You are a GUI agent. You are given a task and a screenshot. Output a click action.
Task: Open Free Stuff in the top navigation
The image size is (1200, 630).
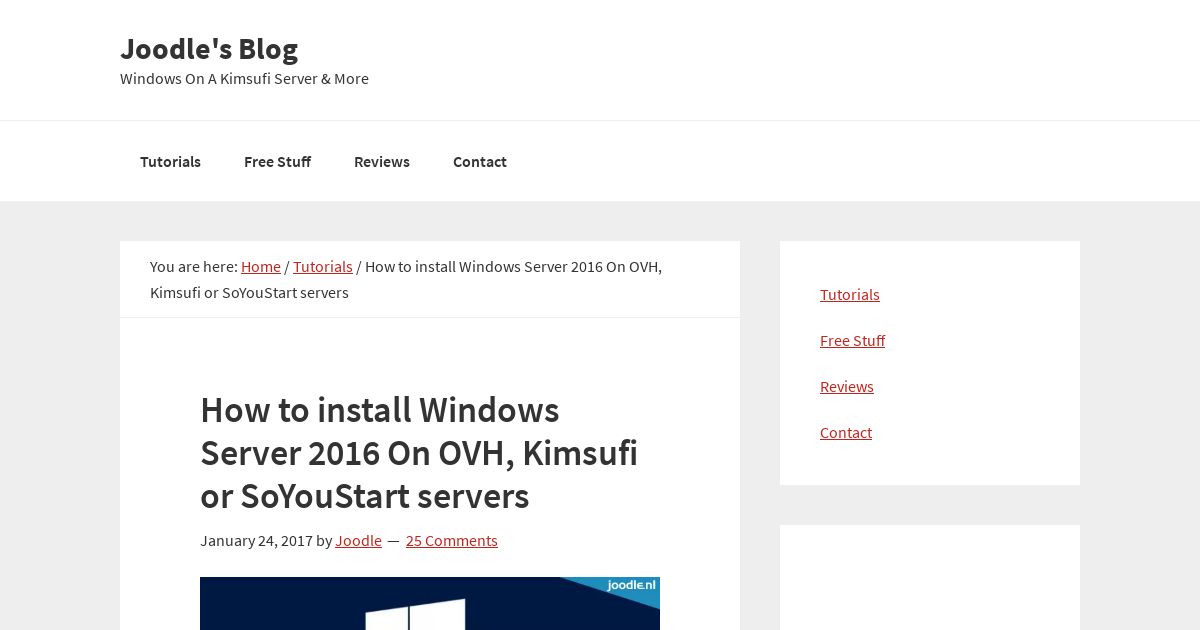(277, 161)
